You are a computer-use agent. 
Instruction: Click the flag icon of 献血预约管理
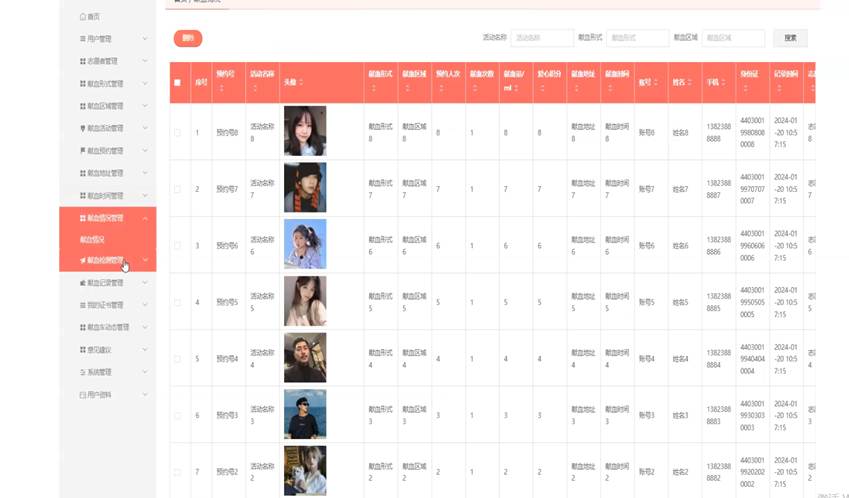[x=83, y=150]
